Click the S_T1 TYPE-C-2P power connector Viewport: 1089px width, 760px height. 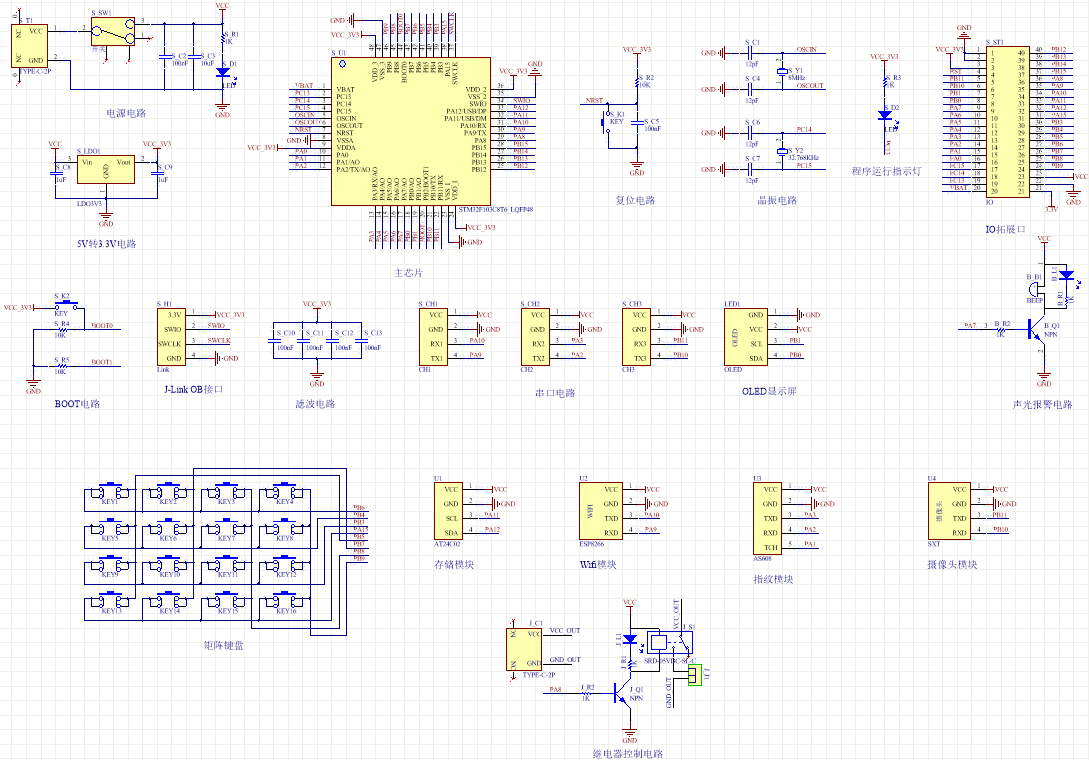pos(29,46)
